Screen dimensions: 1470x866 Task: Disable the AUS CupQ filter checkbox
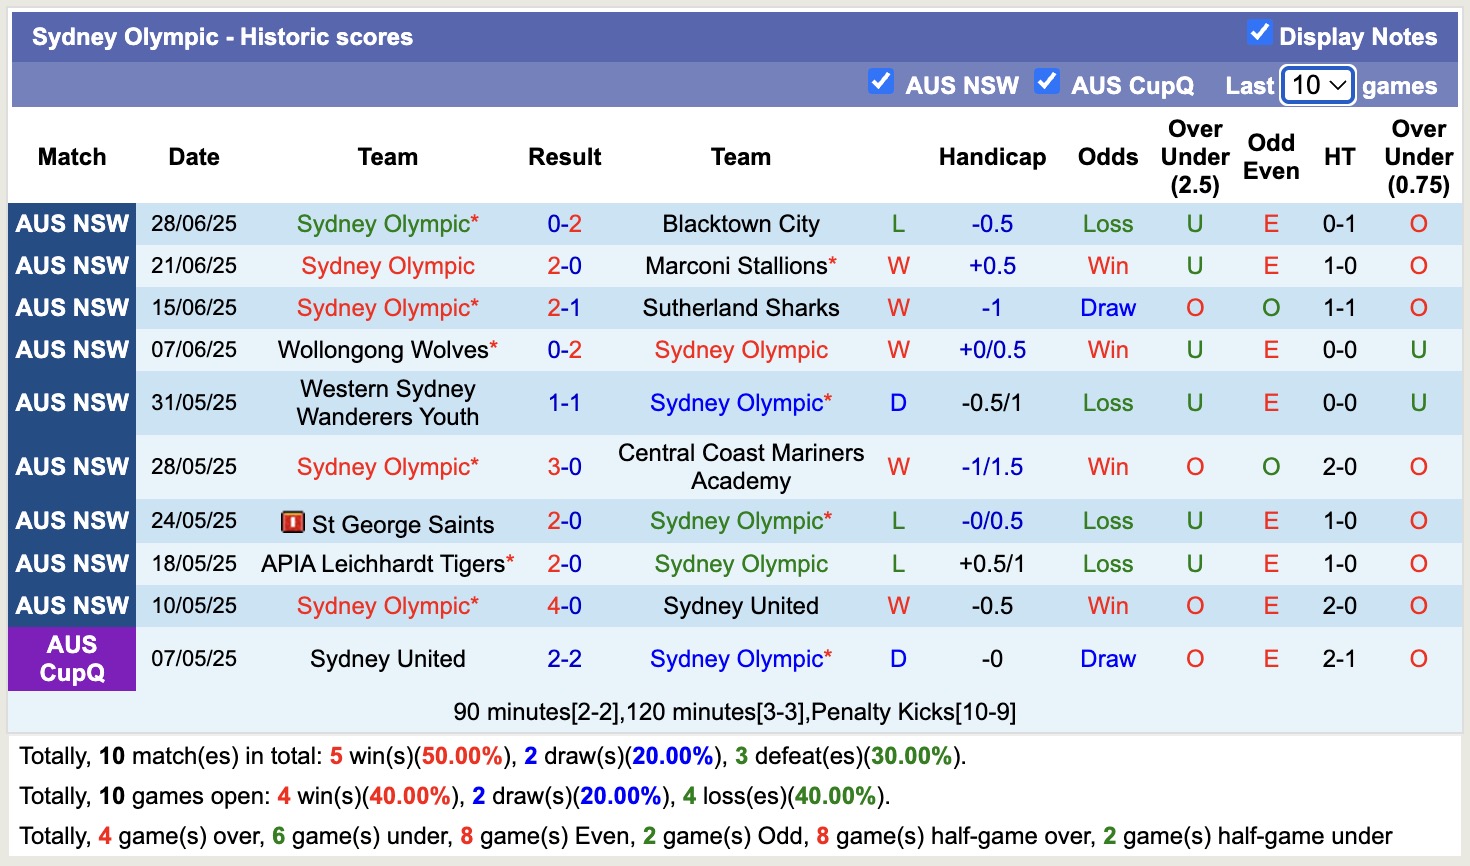pos(1047,82)
